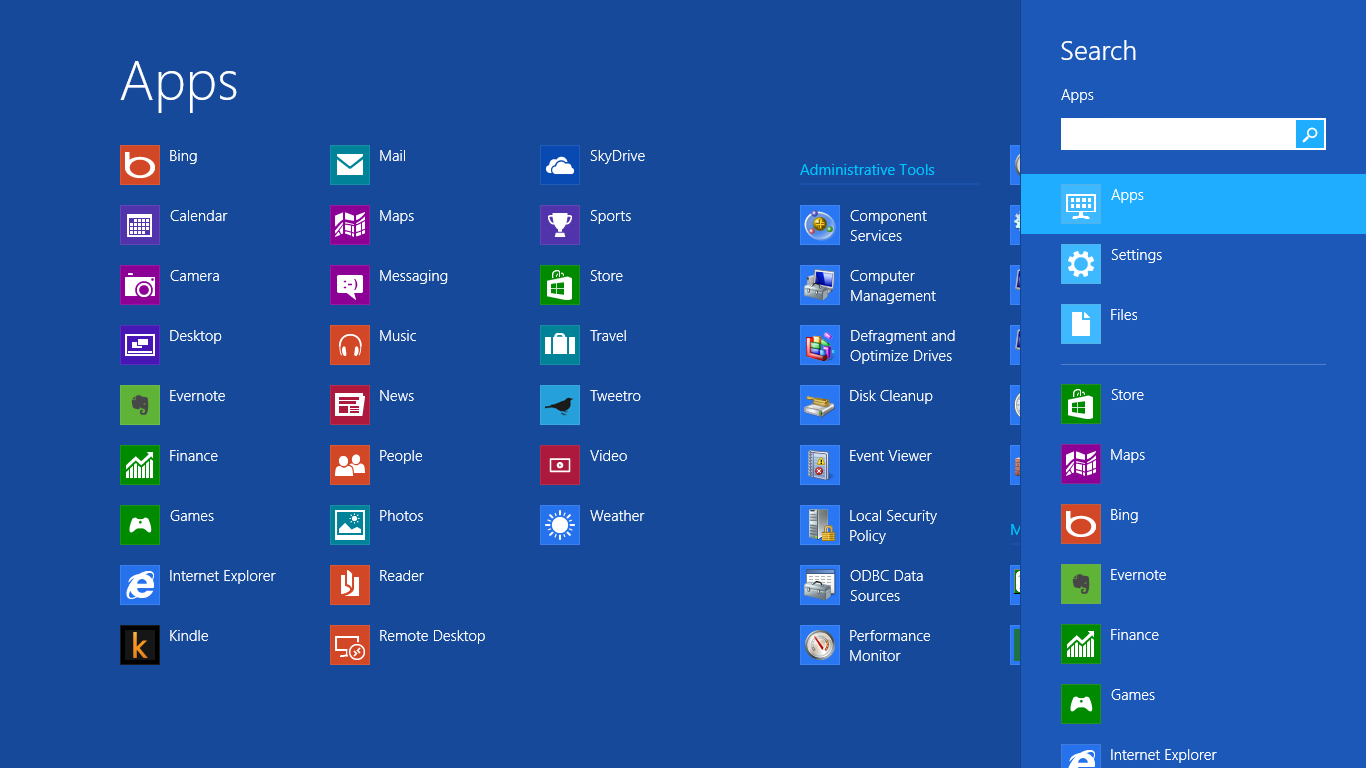
Task: Launch the Travel app icon
Action: click(x=560, y=345)
